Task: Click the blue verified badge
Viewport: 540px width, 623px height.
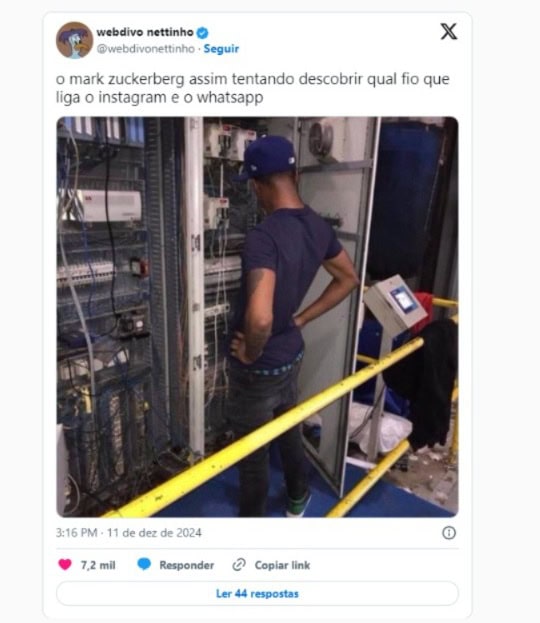Action: click(202, 33)
